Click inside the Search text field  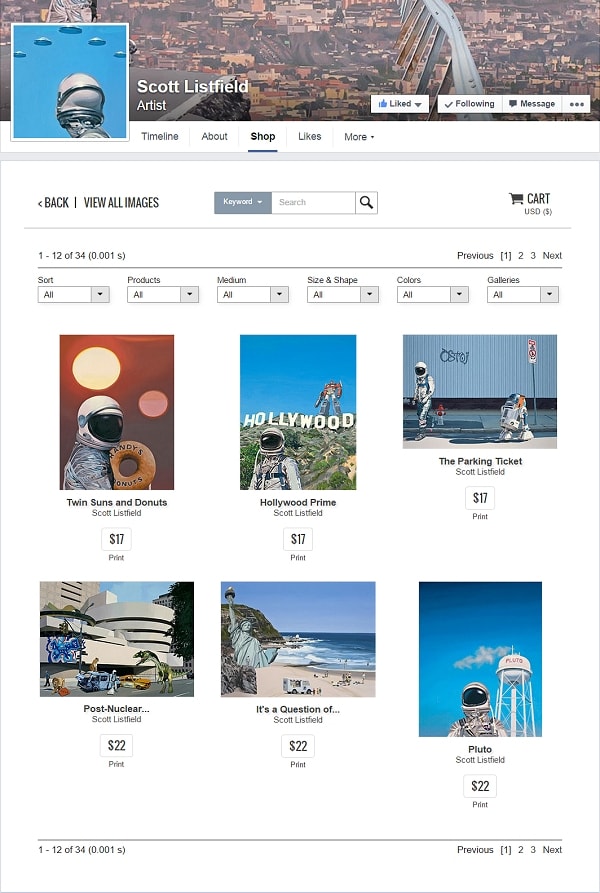pyautogui.click(x=314, y=202)
